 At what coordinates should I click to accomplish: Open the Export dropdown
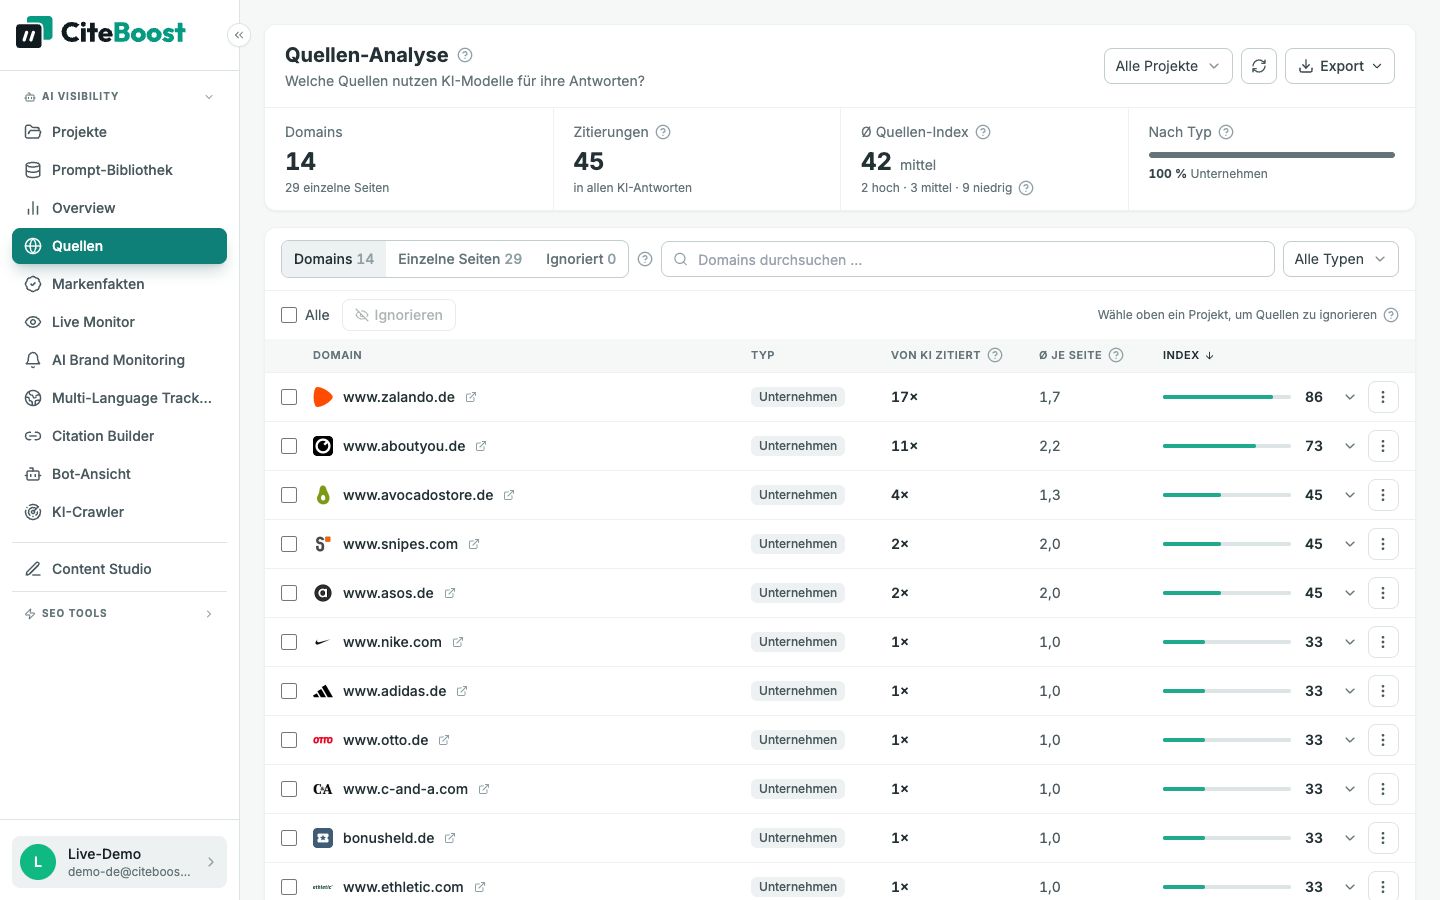(1340, 66)
